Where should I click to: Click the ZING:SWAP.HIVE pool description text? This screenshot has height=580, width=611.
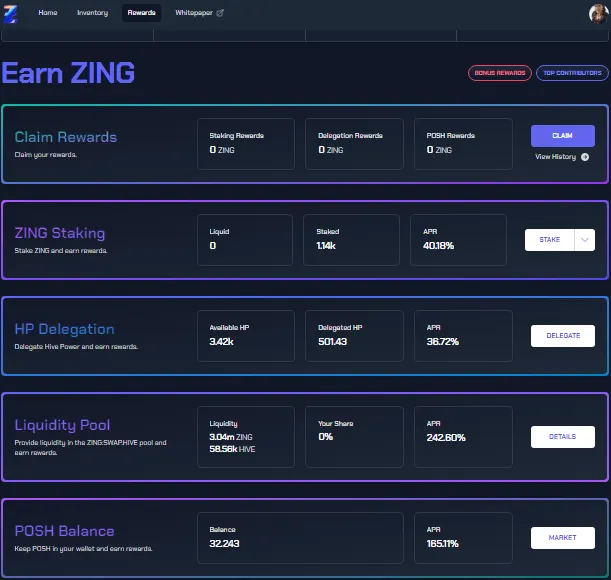pyautogui.click(x=90, y=447)
